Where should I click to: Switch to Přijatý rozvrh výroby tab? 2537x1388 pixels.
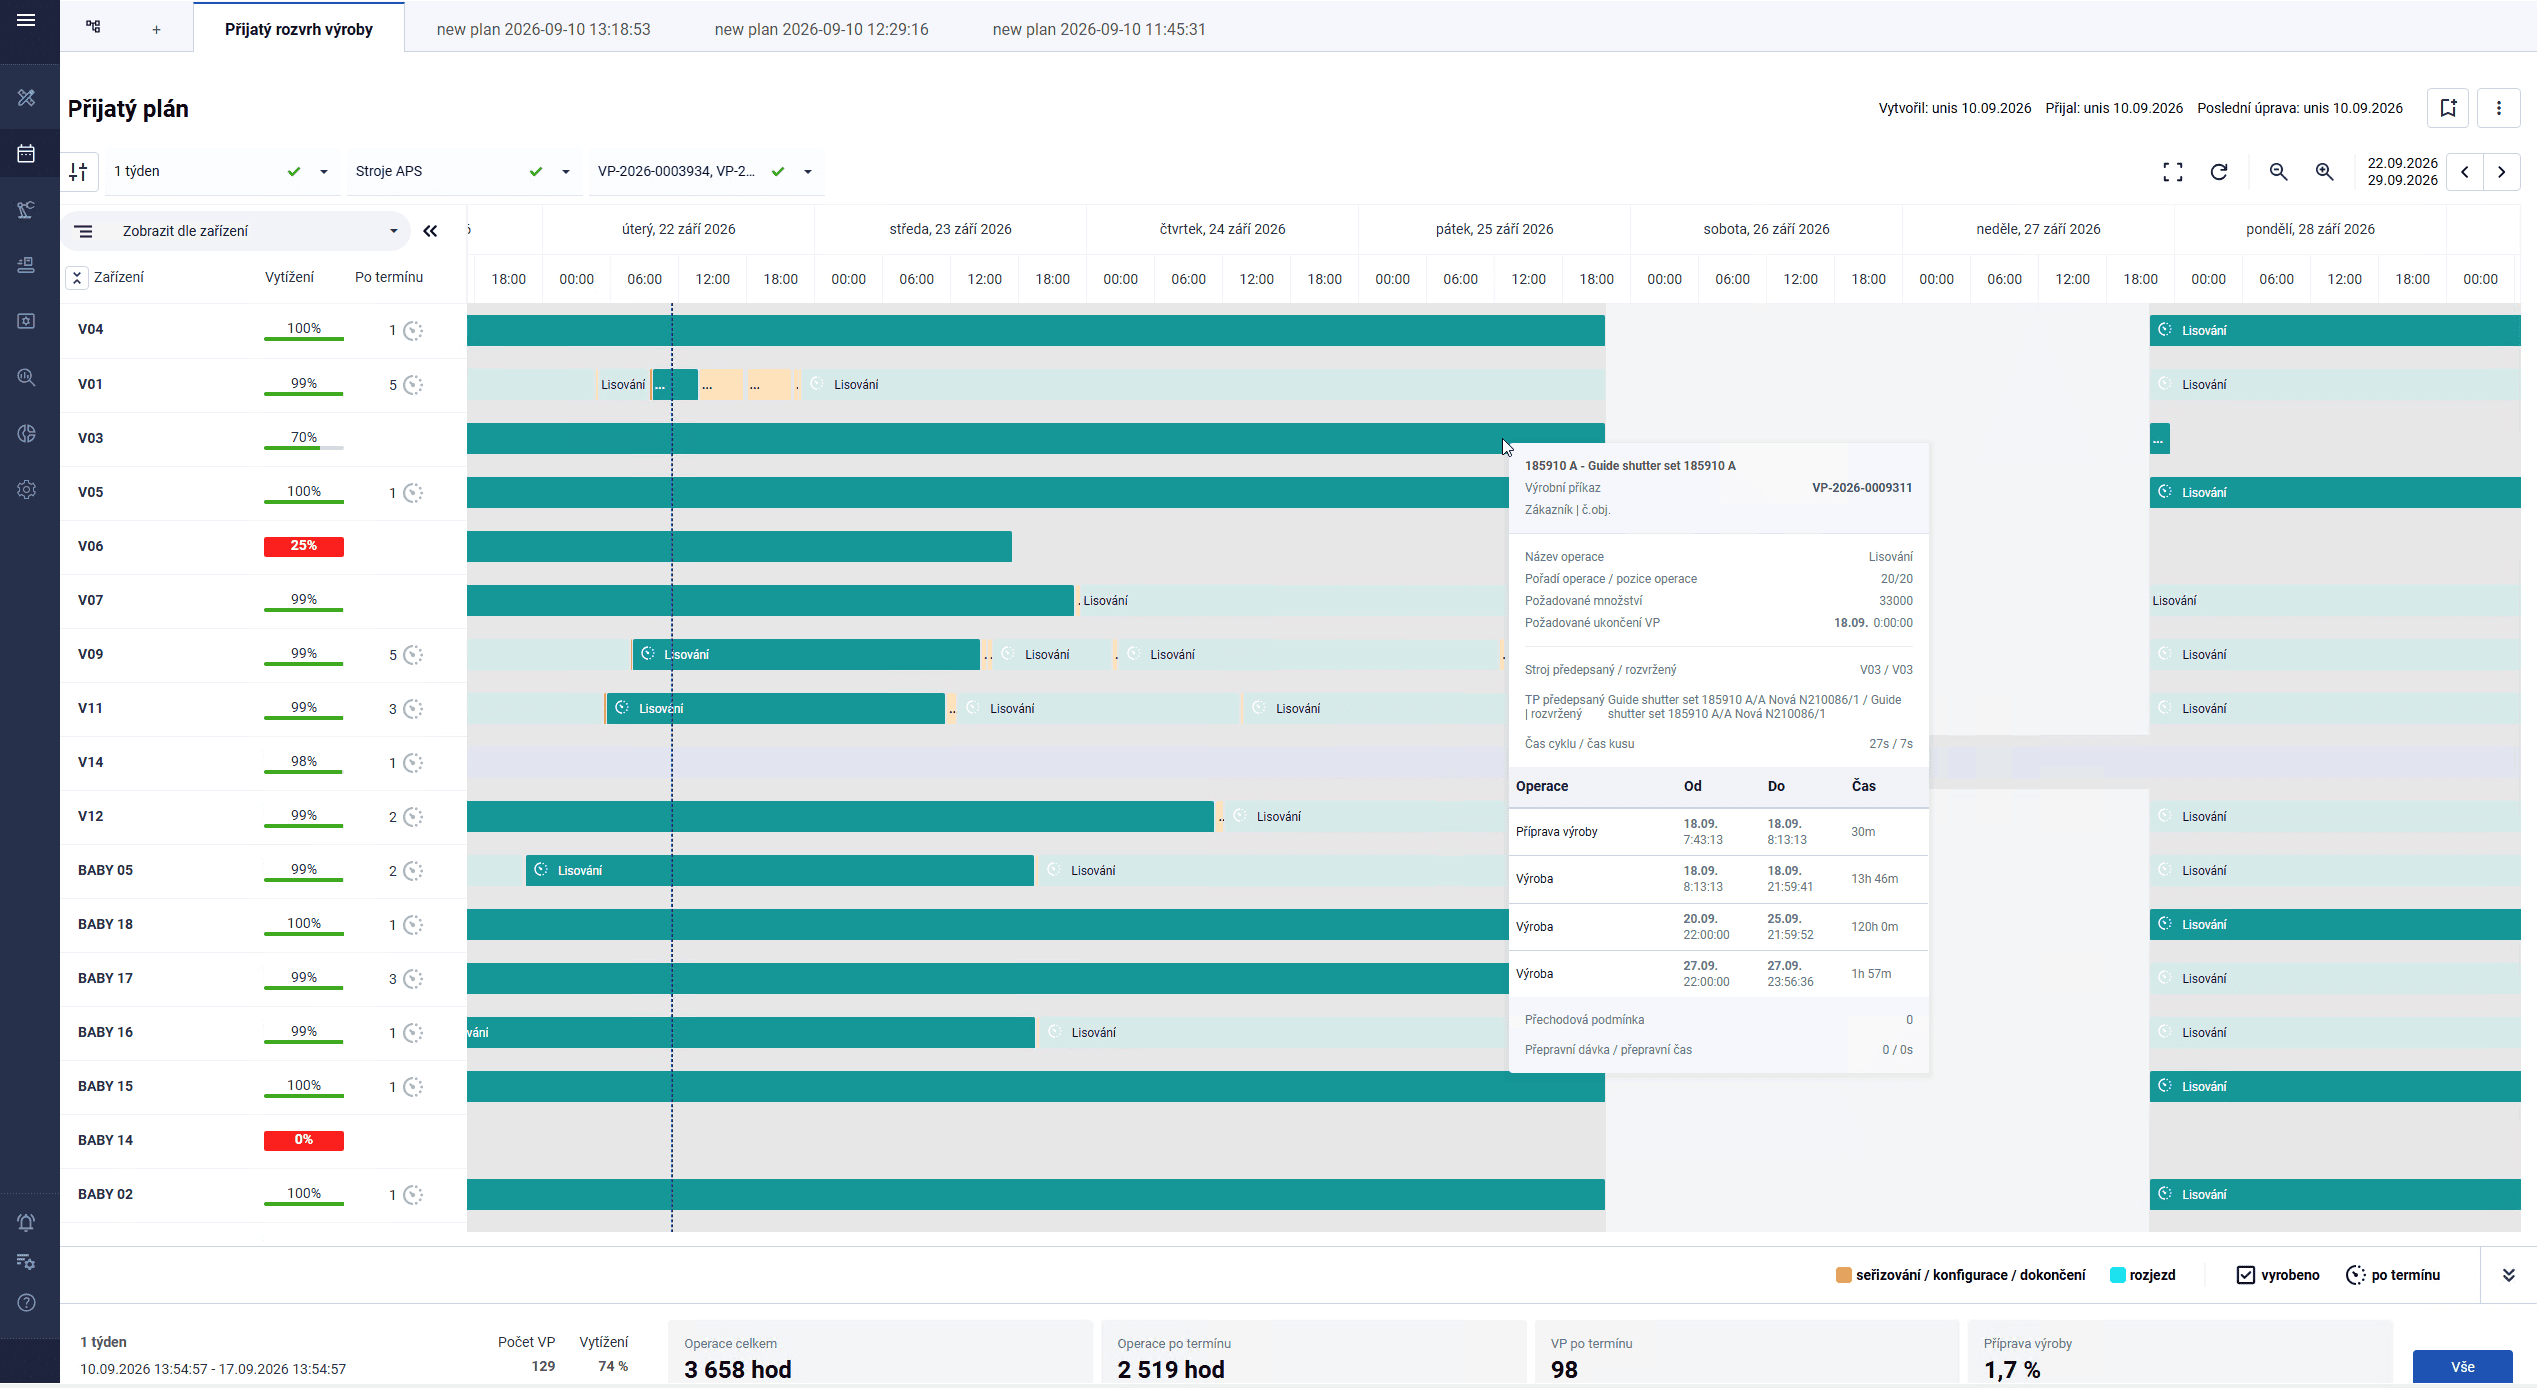coord(299,29)
